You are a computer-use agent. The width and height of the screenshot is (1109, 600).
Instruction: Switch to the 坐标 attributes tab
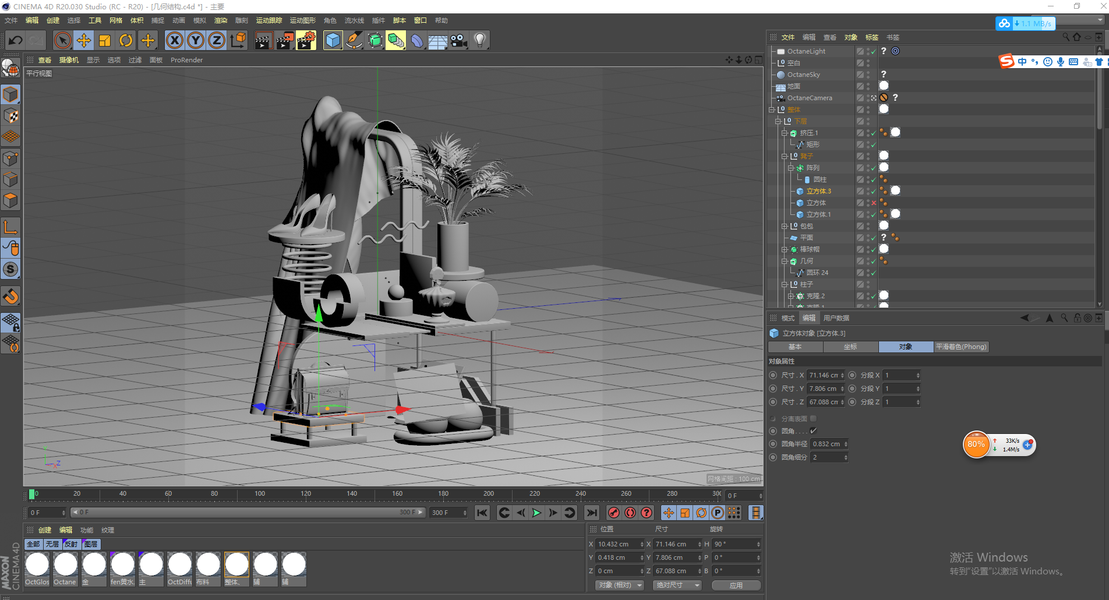coord(850,347)
